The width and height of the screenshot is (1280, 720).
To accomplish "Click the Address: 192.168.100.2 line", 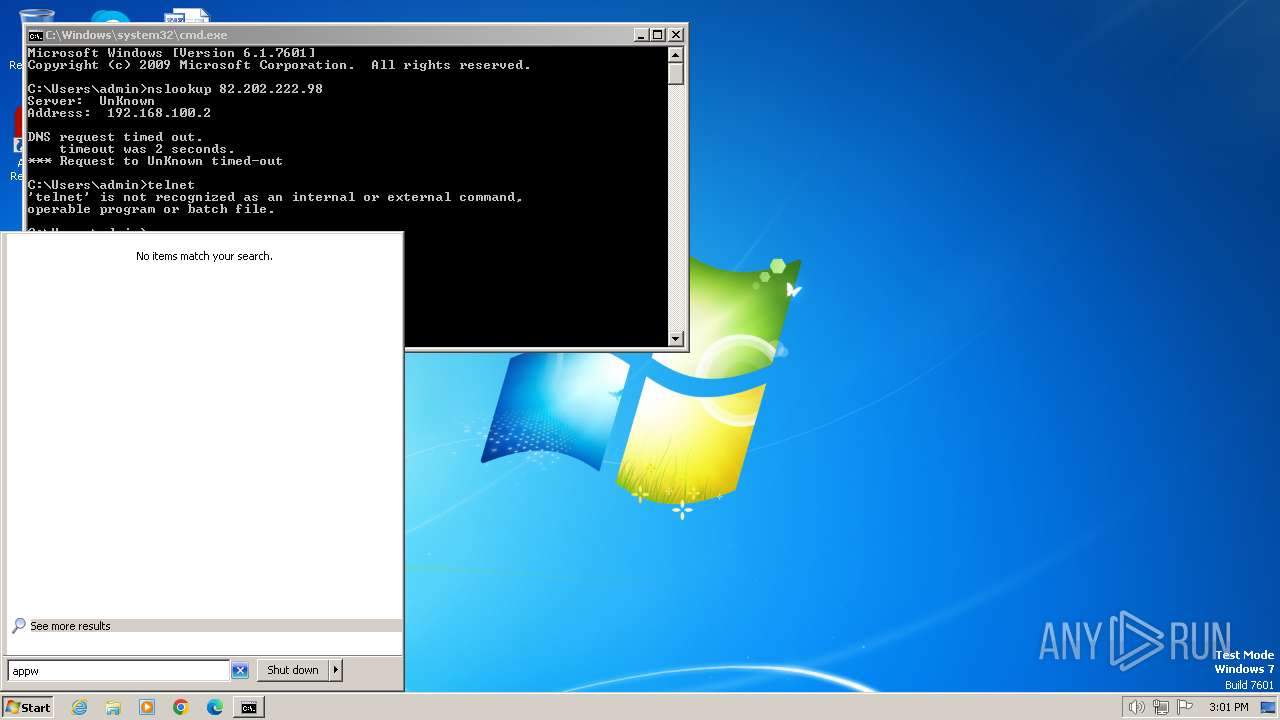I will (x=119, y=113).
